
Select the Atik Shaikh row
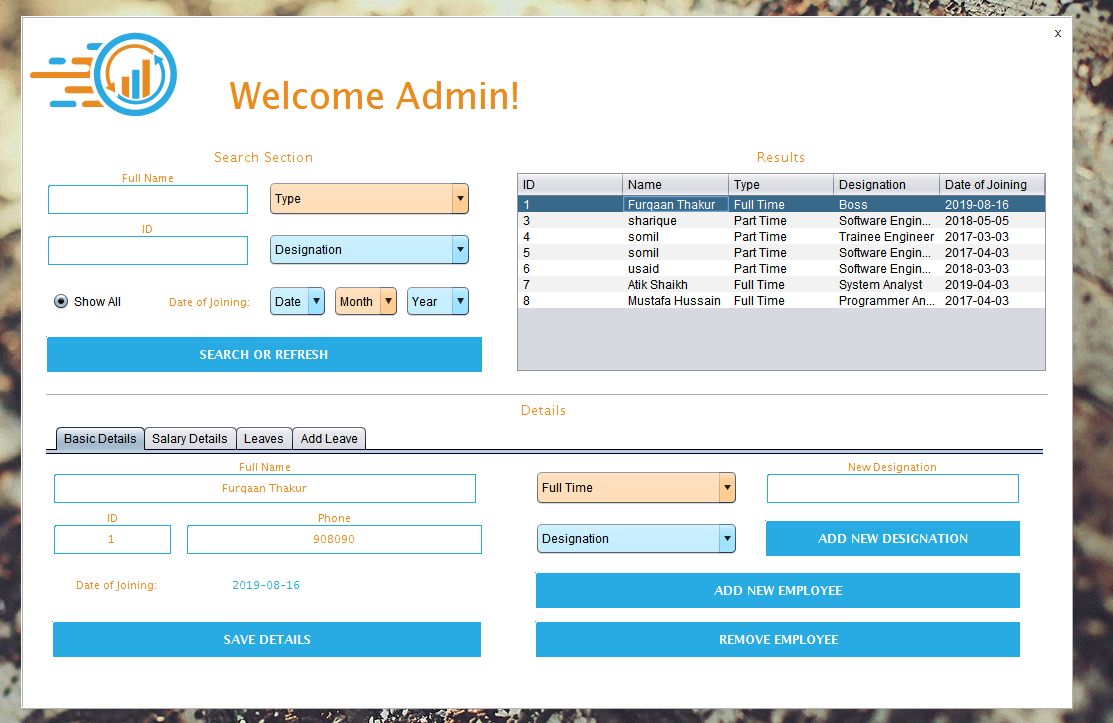click(781, 285)
